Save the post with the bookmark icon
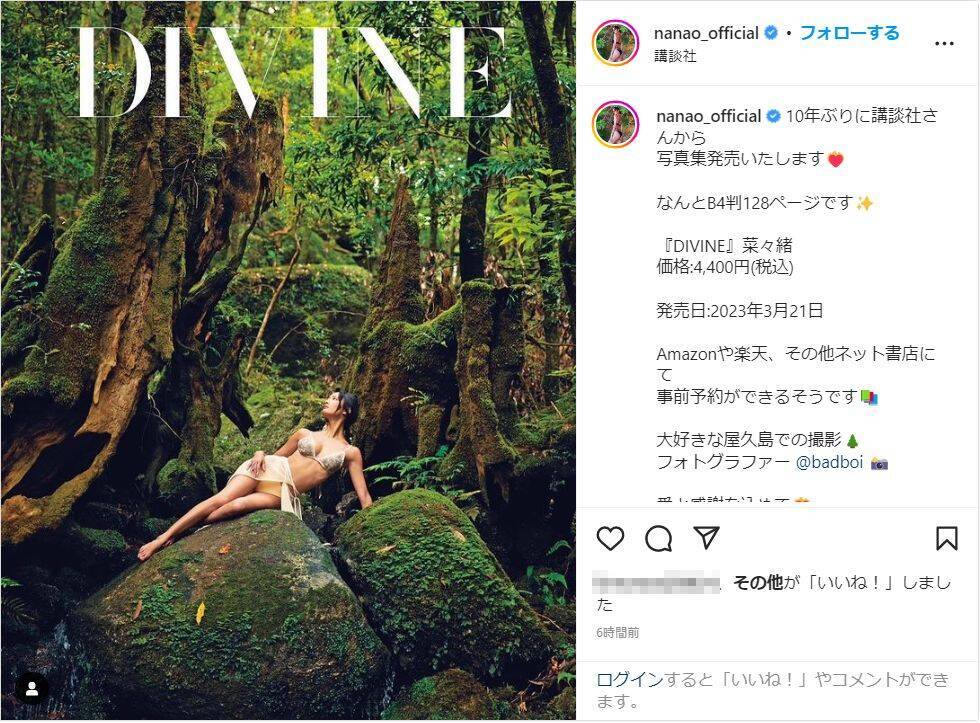The width and height of the screenshot is (980, 723). pos(946,539)
